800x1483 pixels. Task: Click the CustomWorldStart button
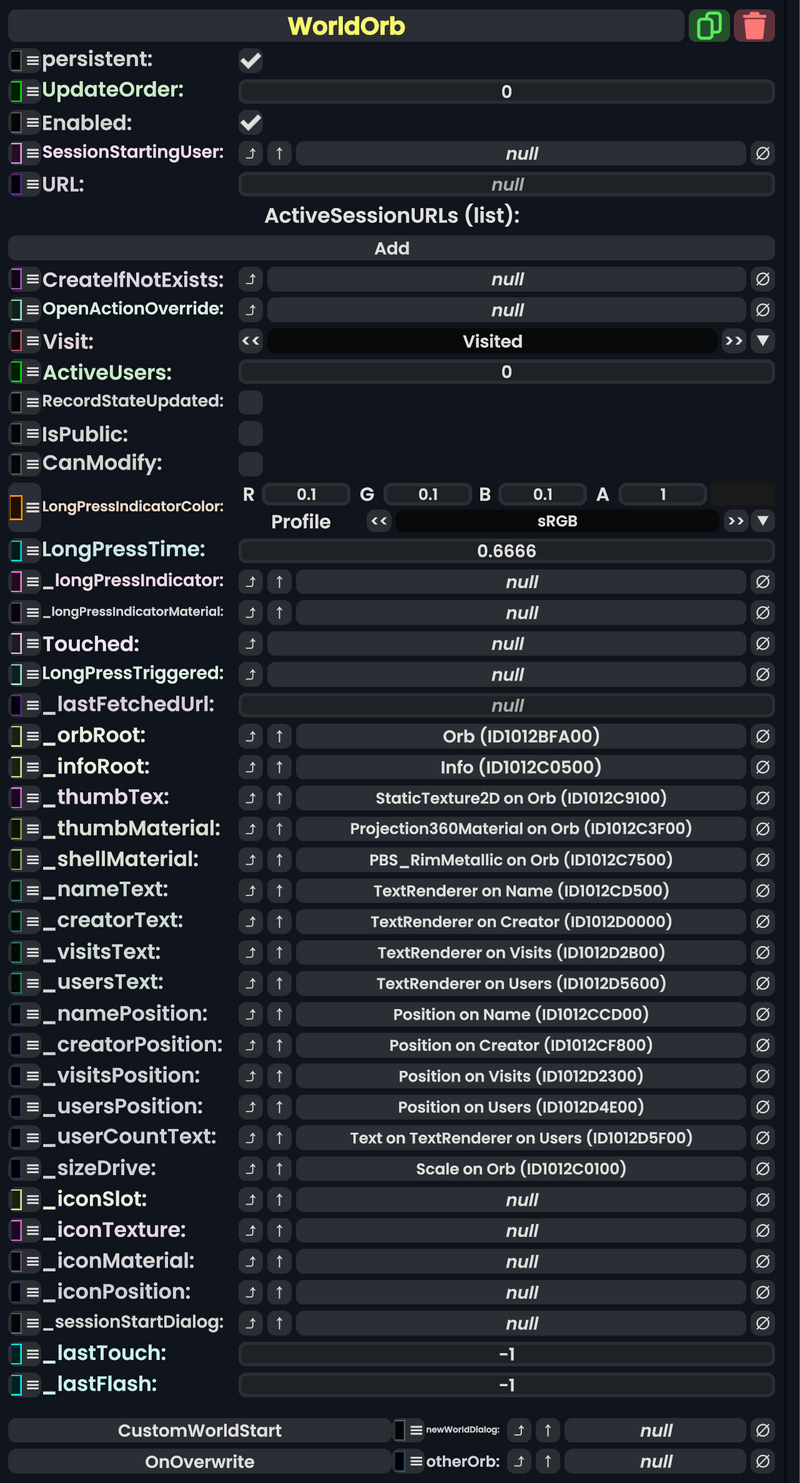pyautogui.click(x=199, y=1430)
